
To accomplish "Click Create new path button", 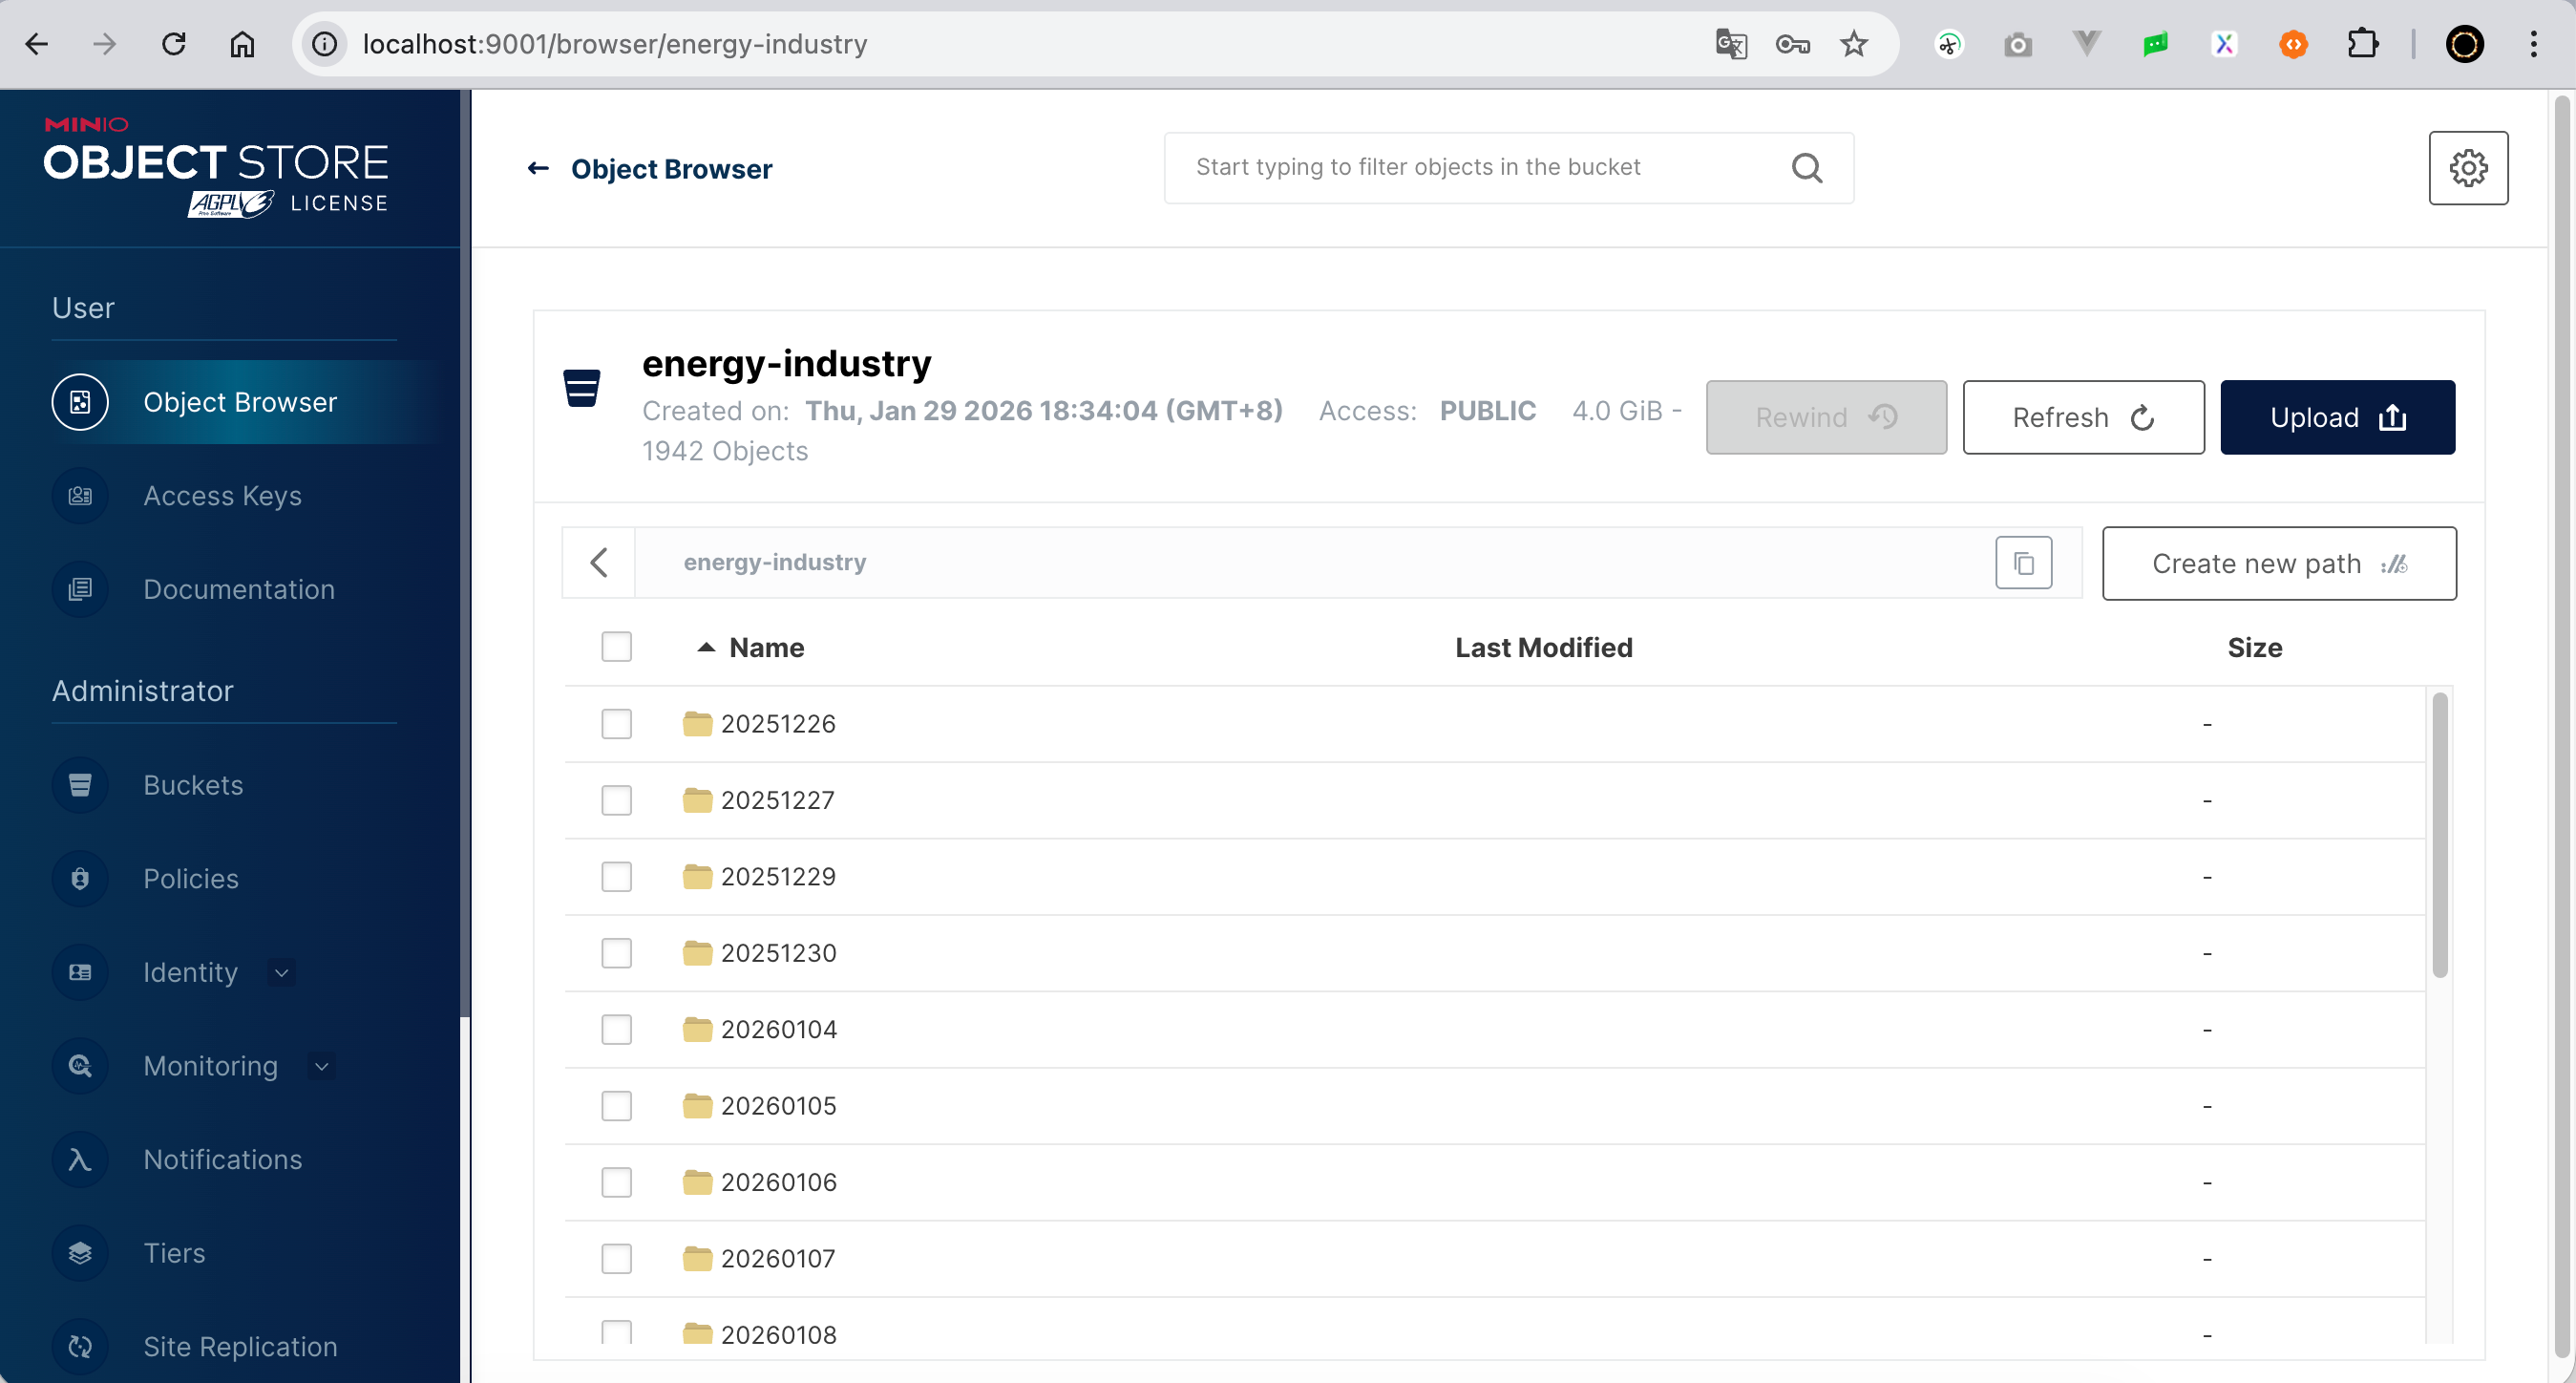I will point(2278,564).
